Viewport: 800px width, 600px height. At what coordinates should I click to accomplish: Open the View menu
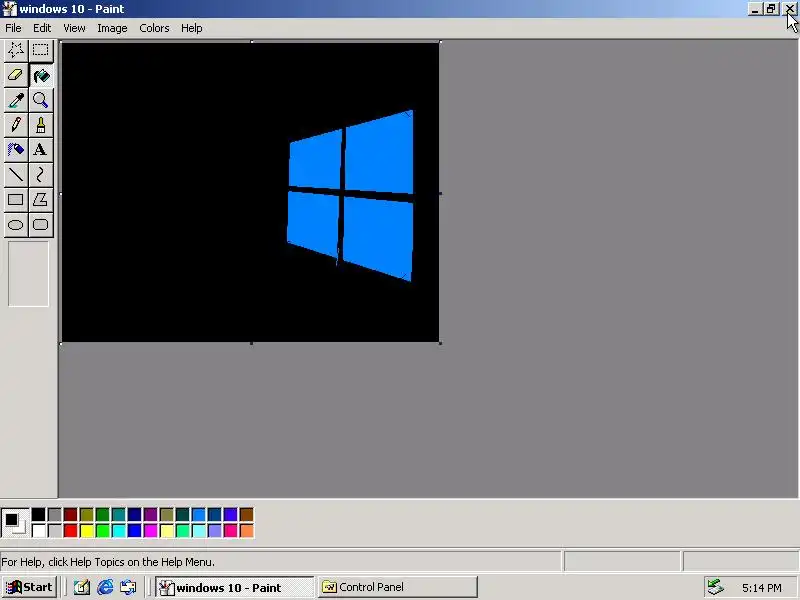click(74, 28)
